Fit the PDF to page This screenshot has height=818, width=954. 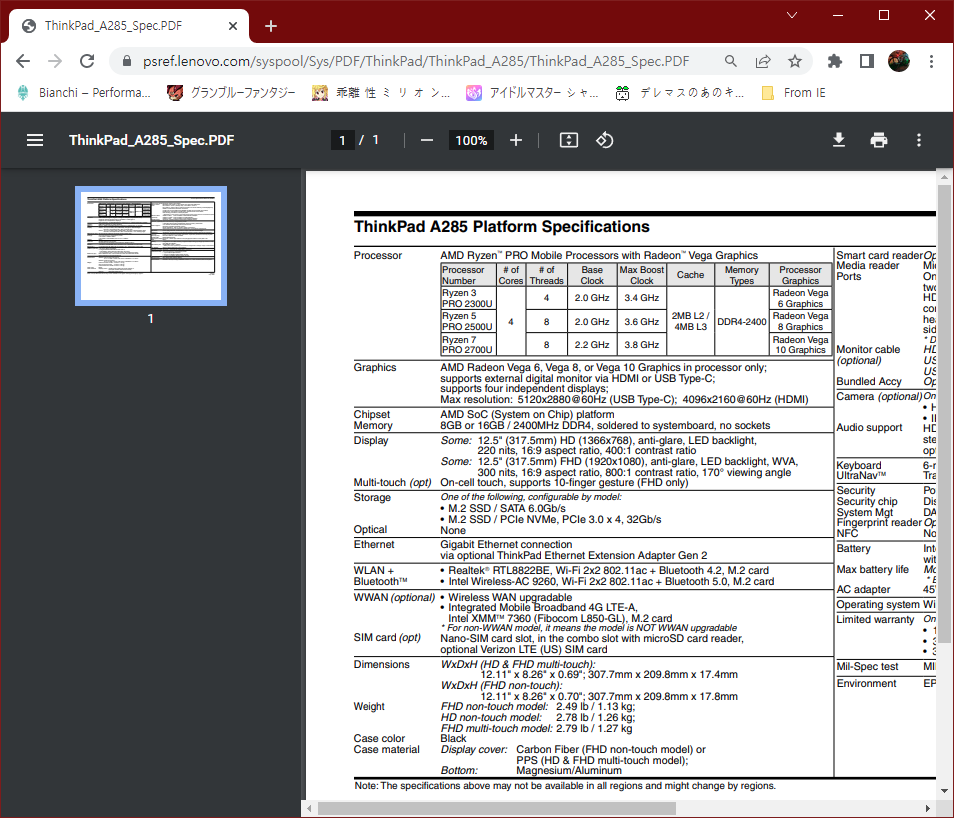pos(569,140)
